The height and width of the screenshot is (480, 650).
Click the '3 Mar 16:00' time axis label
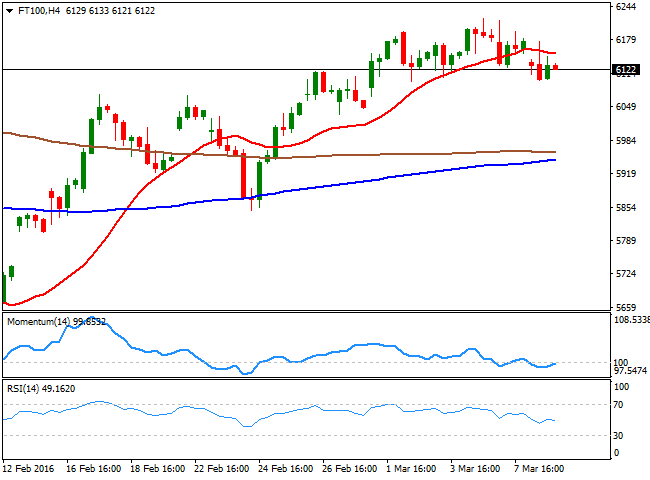[475, 468]
